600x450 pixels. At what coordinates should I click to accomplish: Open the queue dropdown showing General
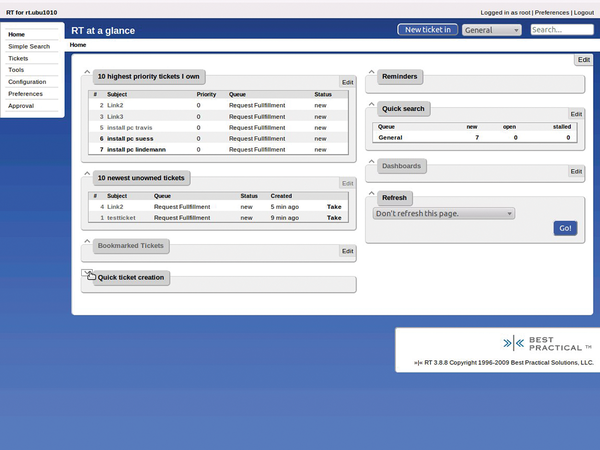[x=491, y=30]
